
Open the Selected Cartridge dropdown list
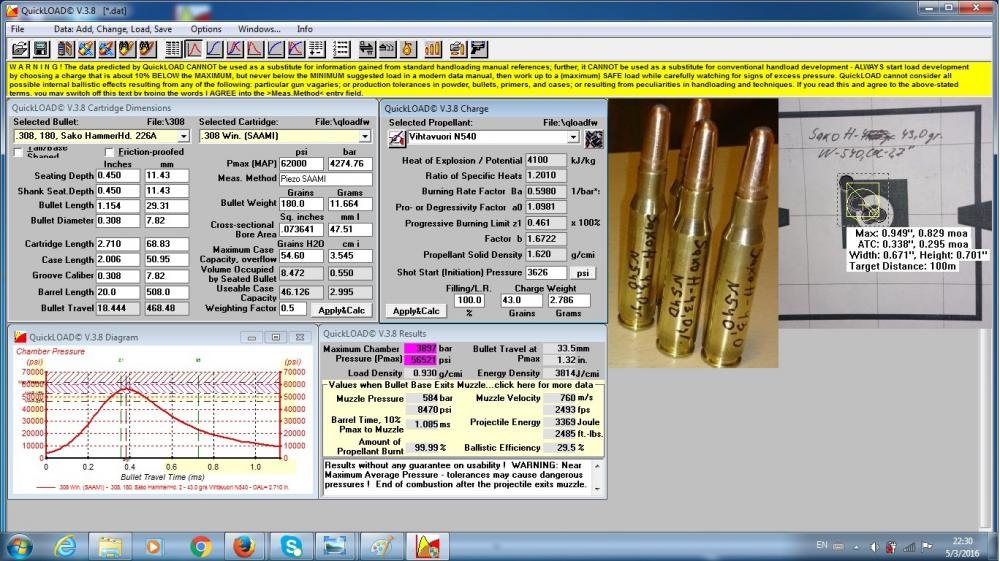point(368,136)
